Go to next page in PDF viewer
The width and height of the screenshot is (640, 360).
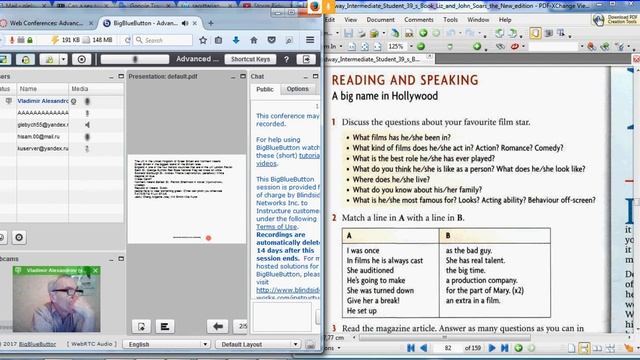click(x=492, y=348)
